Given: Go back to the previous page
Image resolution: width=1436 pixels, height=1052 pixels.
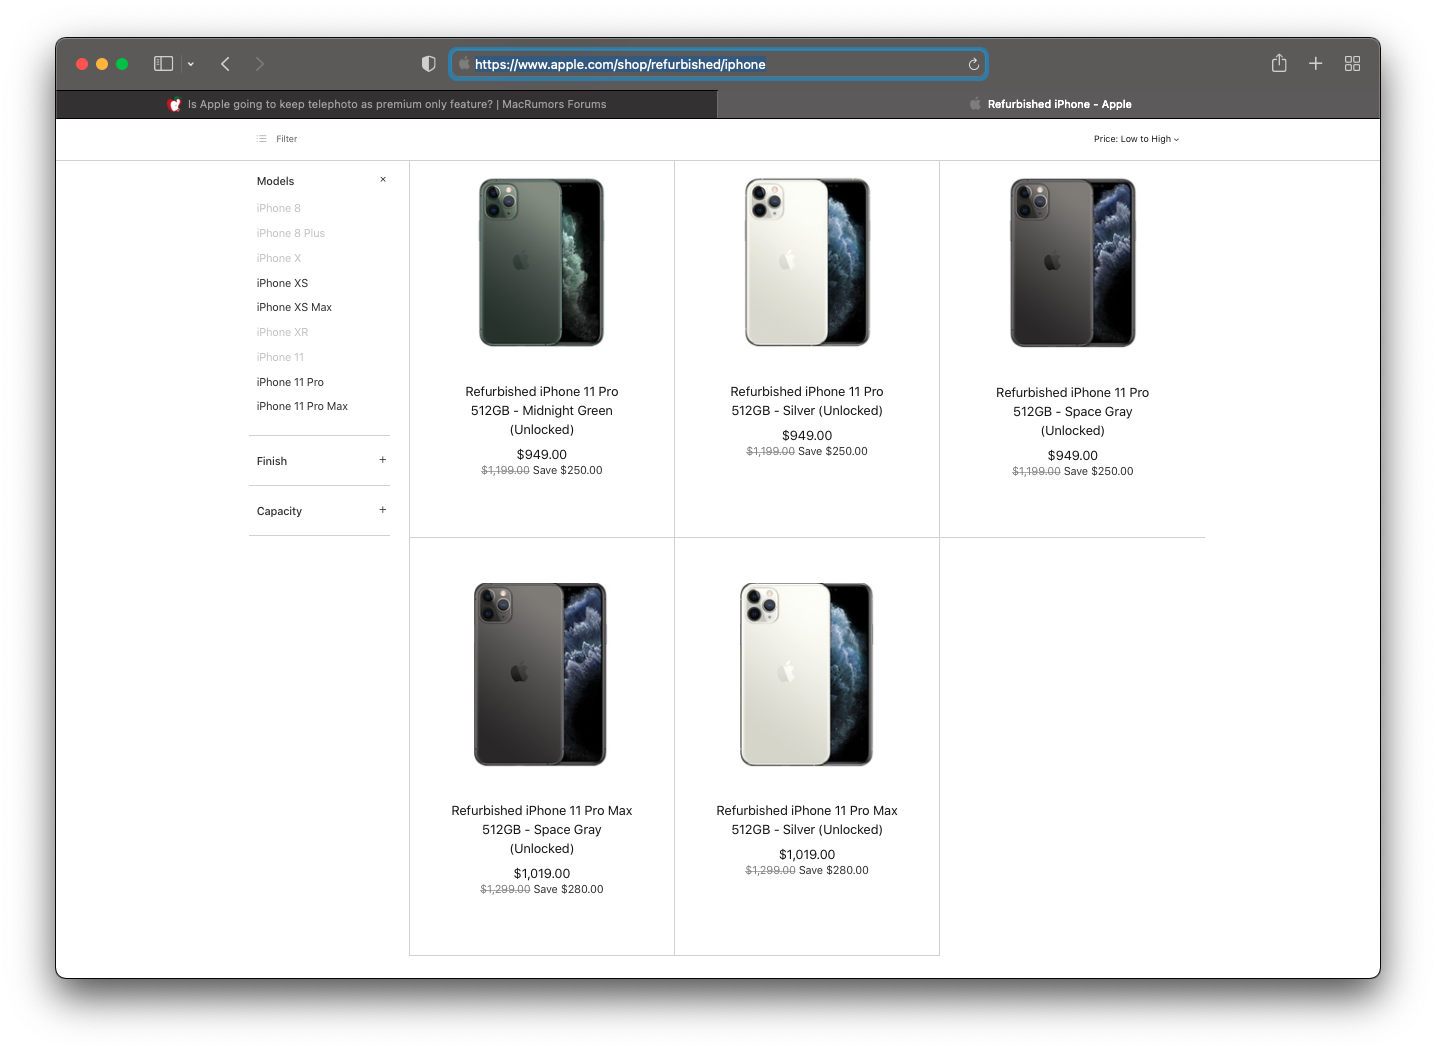Looking at the screenshot, I should tap(225, 64).
